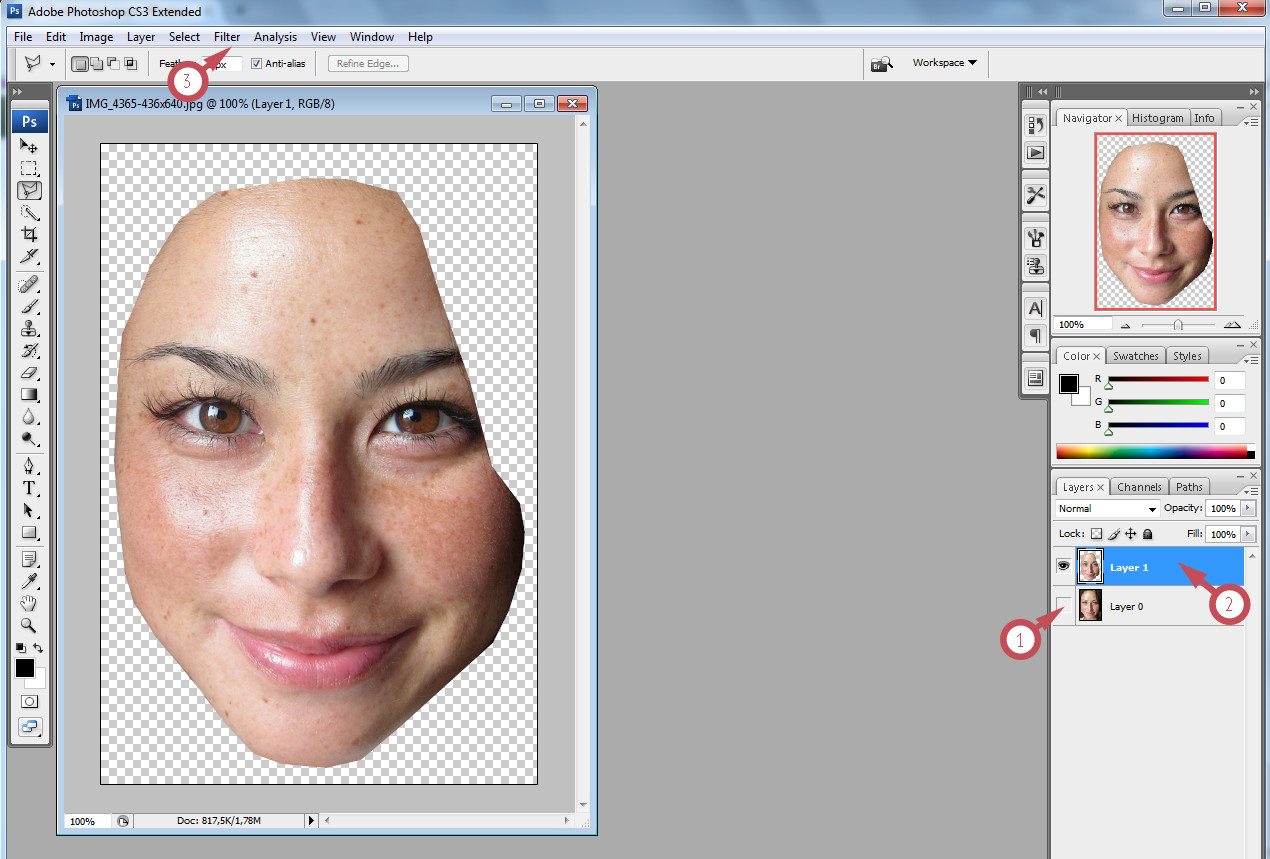Click the Refine Edge button
Screen dimensions: 1270x859
(x=368, y=63)
